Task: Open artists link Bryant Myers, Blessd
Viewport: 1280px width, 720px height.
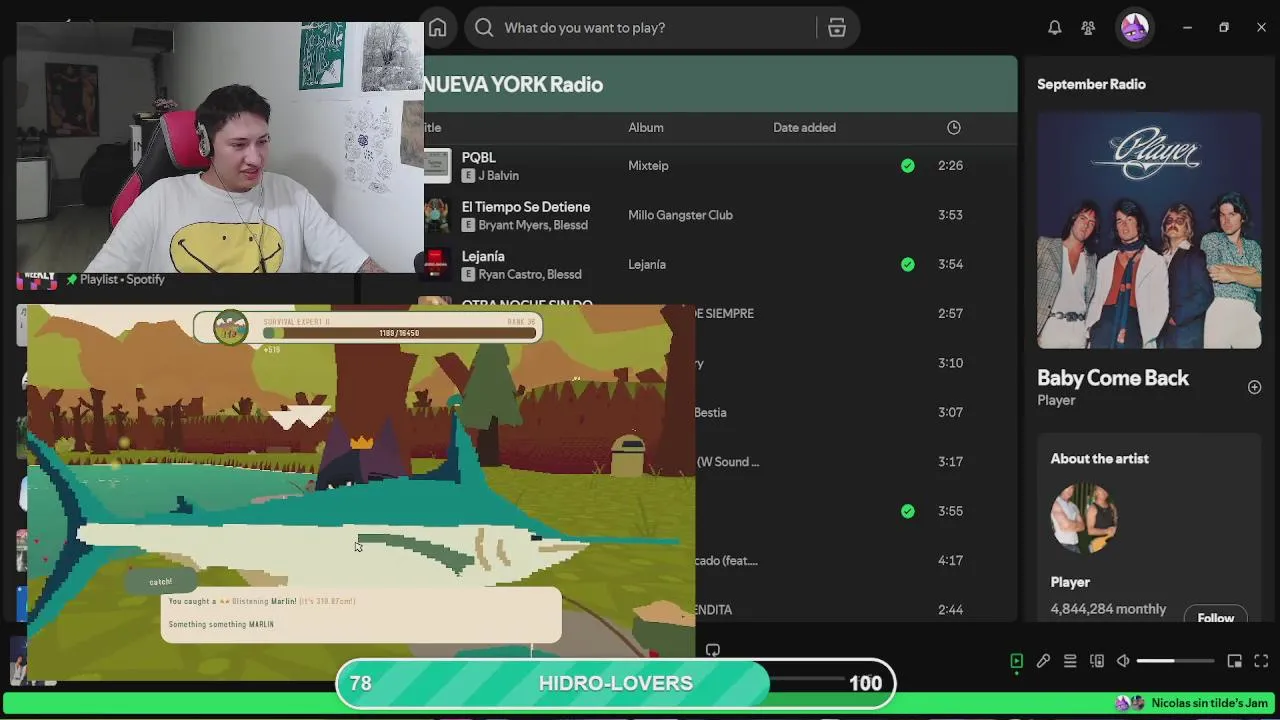Action: point(533,225)
